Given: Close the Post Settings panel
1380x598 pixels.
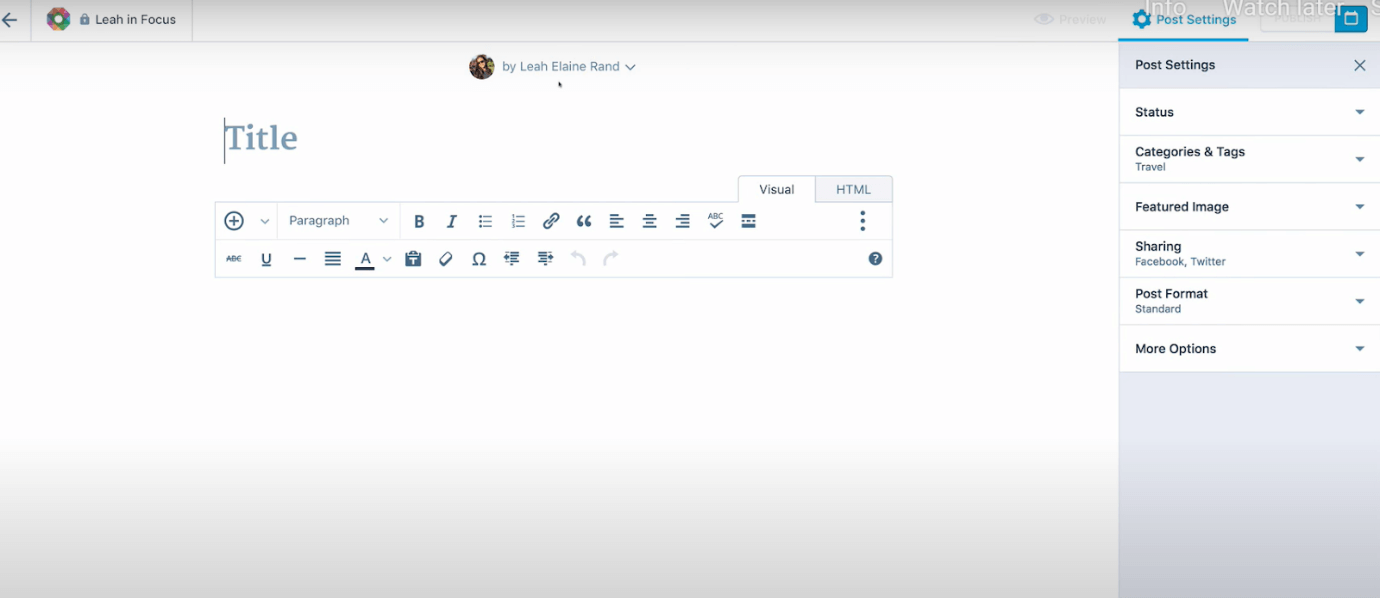Looking at the screenshot, I should click(x=1359, y=65).
